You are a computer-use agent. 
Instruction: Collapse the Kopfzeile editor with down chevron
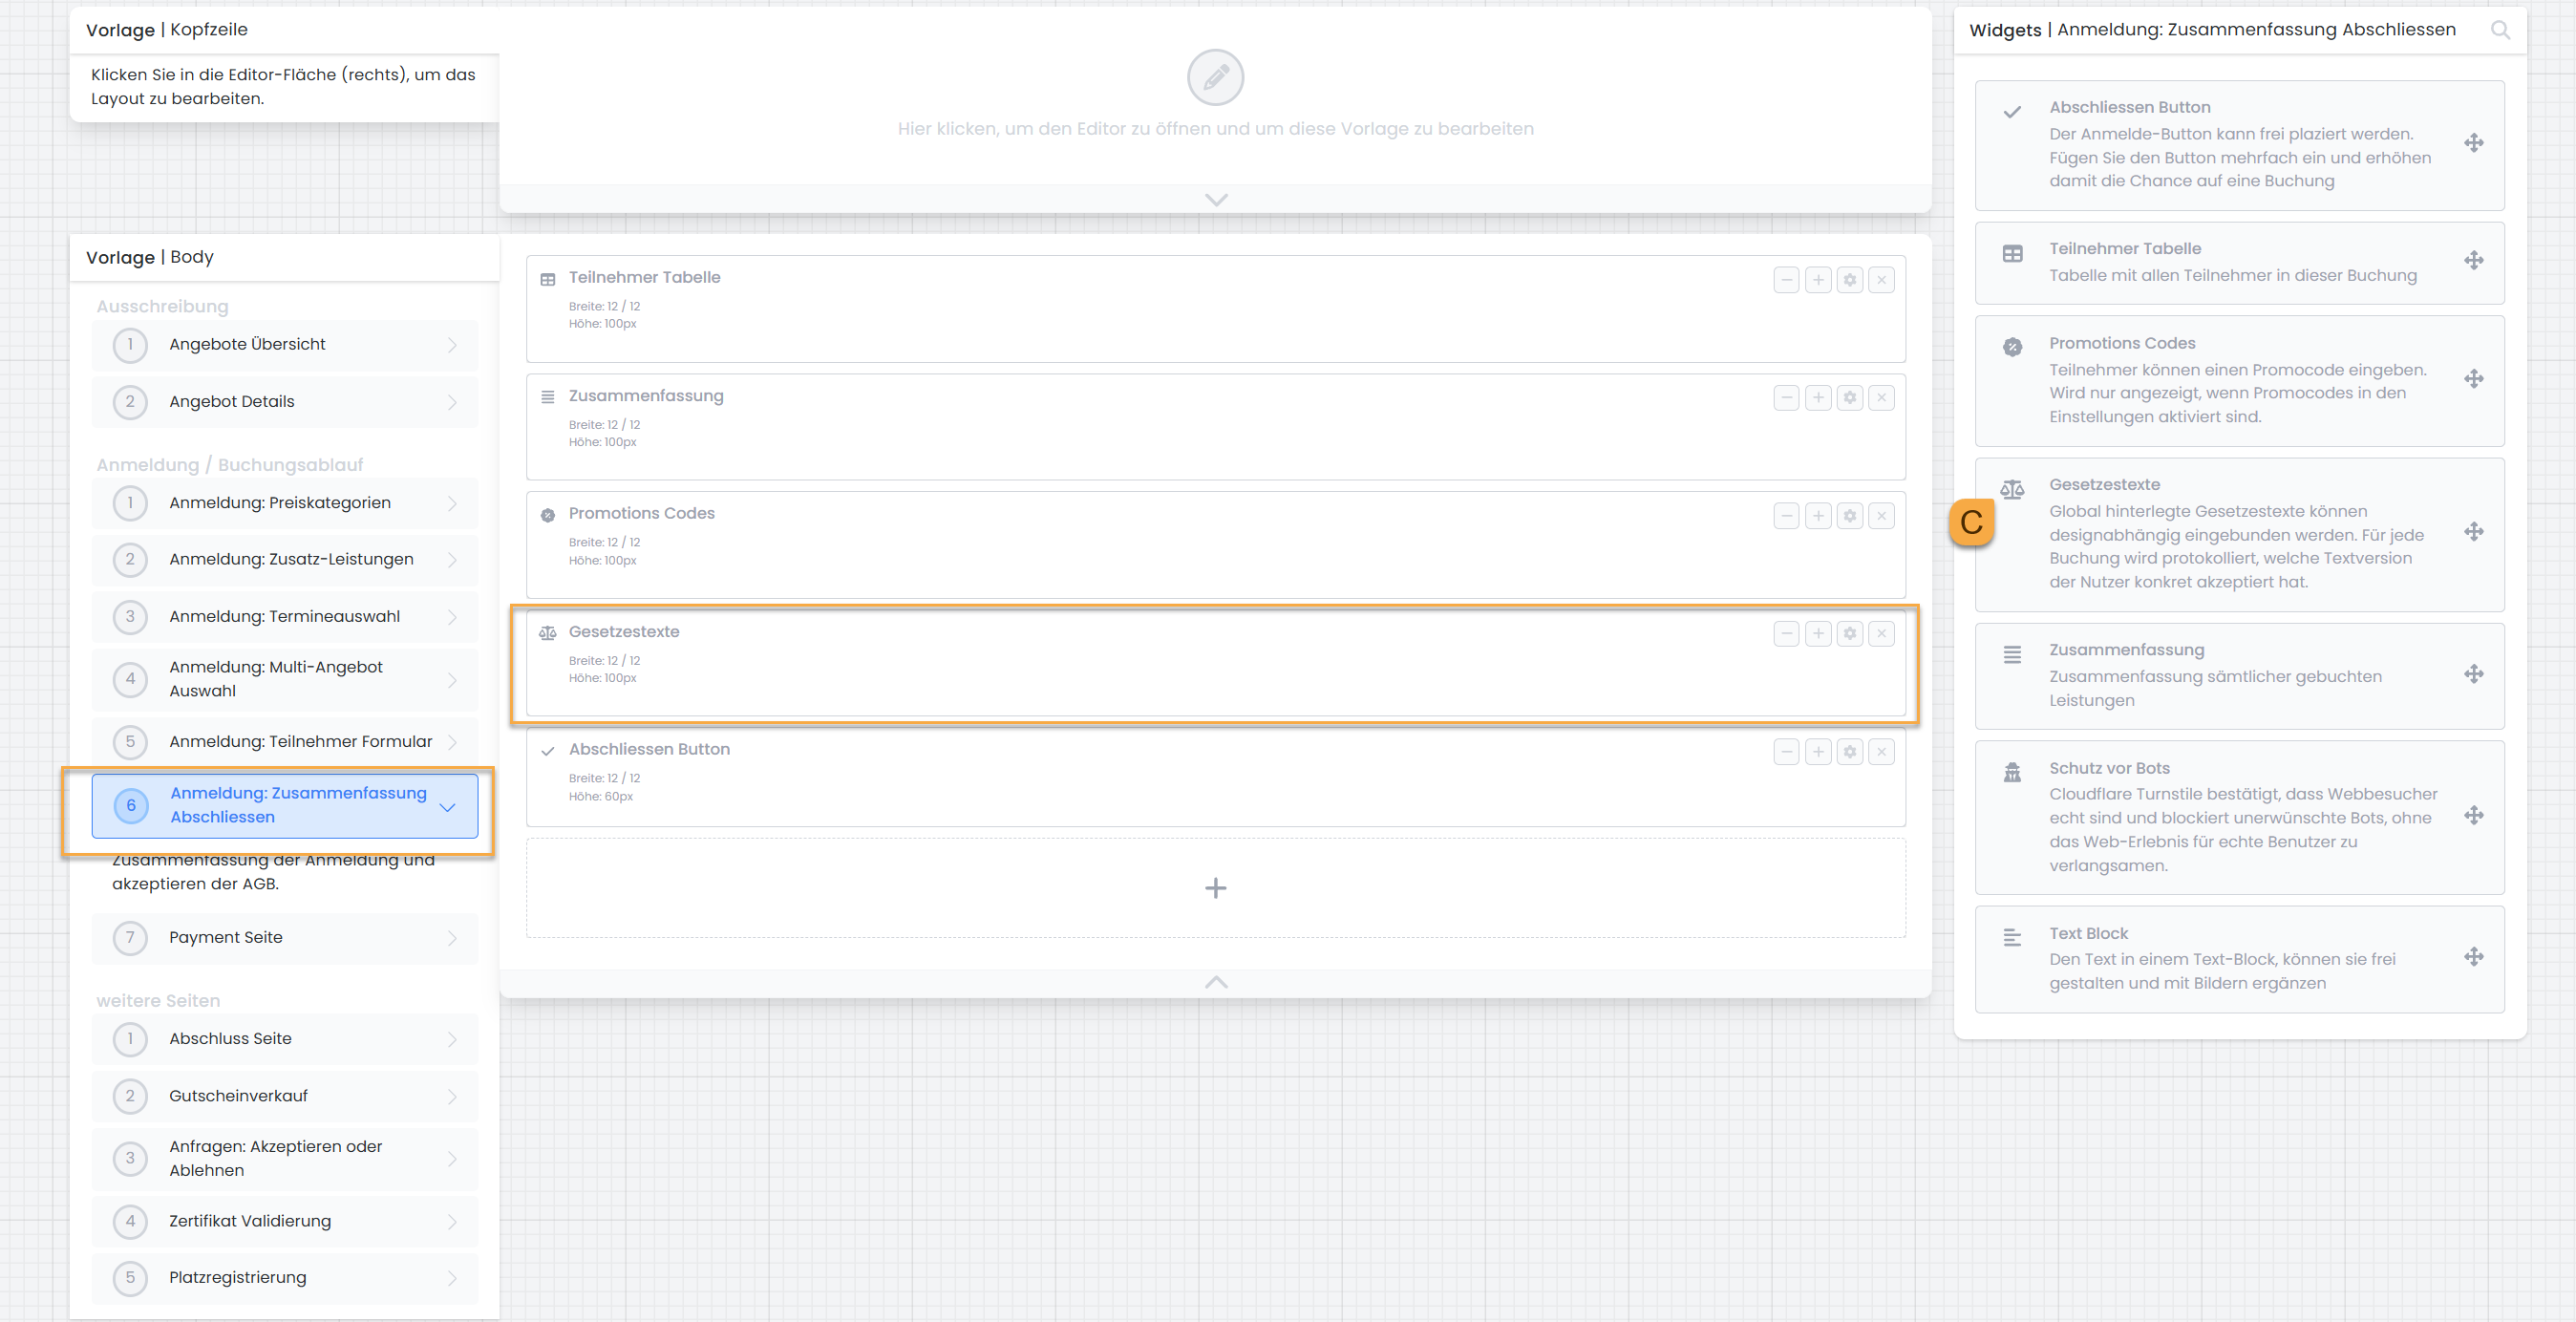pyautogui.click(x=1215, y=199)
